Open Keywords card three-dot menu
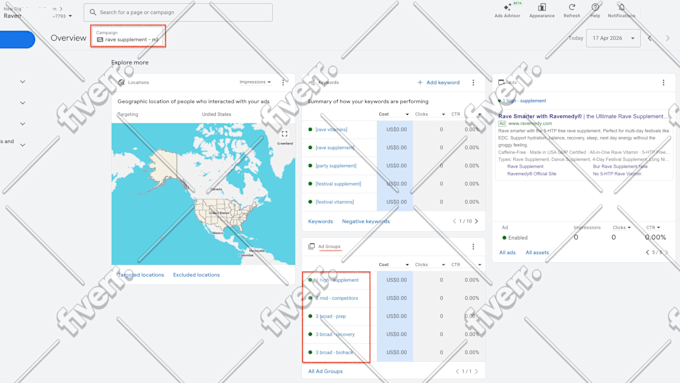This screenshot has height=383, width=680. pos(473,82)
